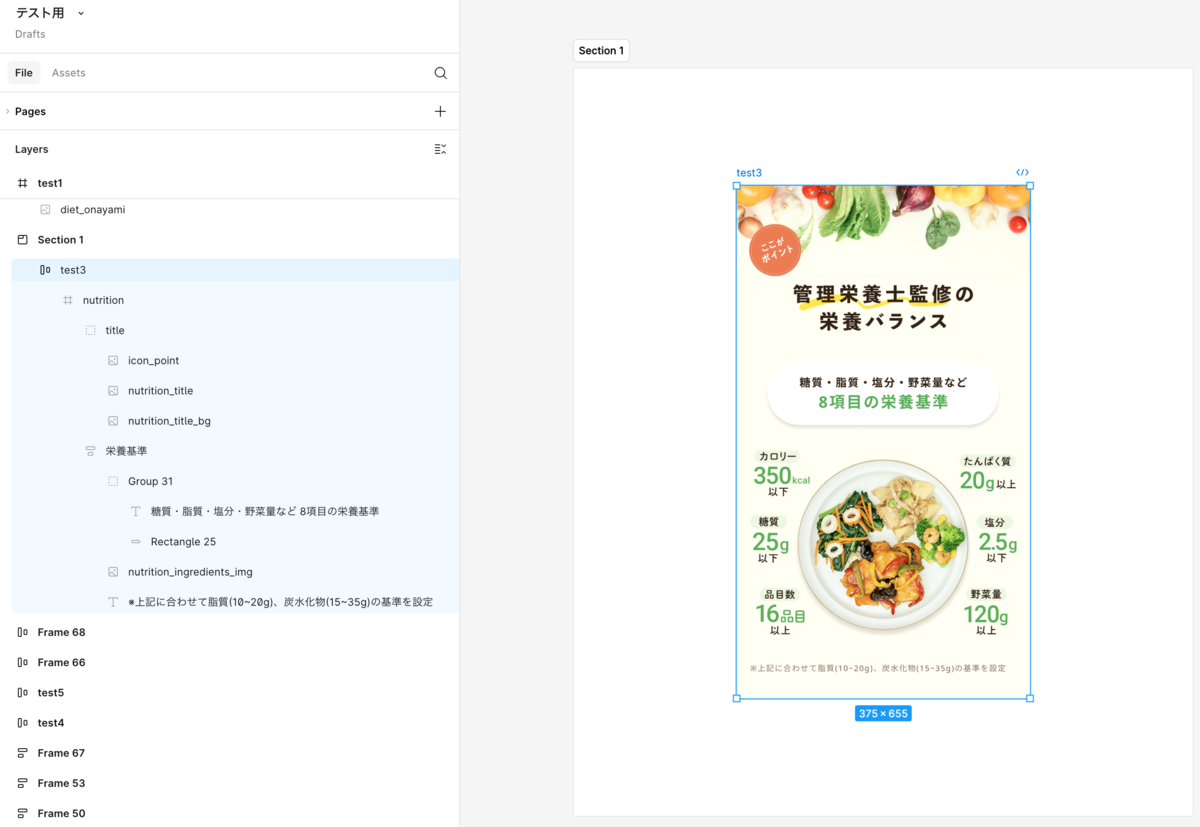Click the text icon beside 糖質・脂質 layer
Image resolution: width=1200 pixels, height=827 pixels.
pyautogui.click(x=136, y=511)
